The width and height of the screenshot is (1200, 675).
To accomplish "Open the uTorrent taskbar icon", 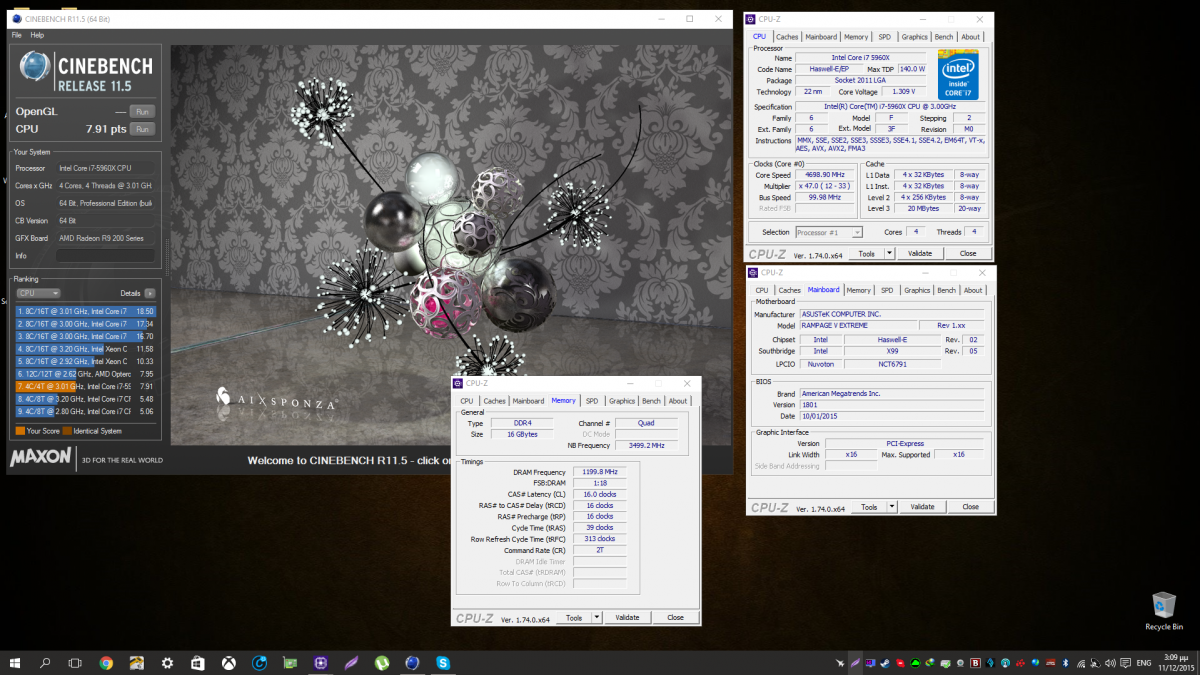I will click(x=382, y=663).
